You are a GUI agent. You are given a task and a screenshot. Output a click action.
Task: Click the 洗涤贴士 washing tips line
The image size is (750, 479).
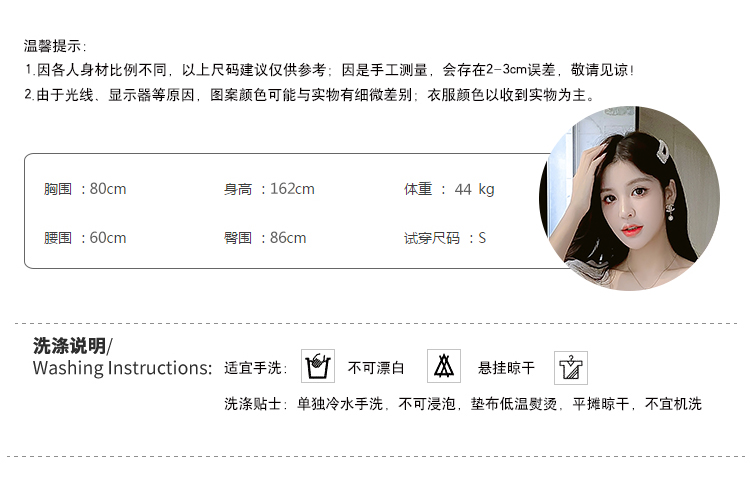click(463, 404)
